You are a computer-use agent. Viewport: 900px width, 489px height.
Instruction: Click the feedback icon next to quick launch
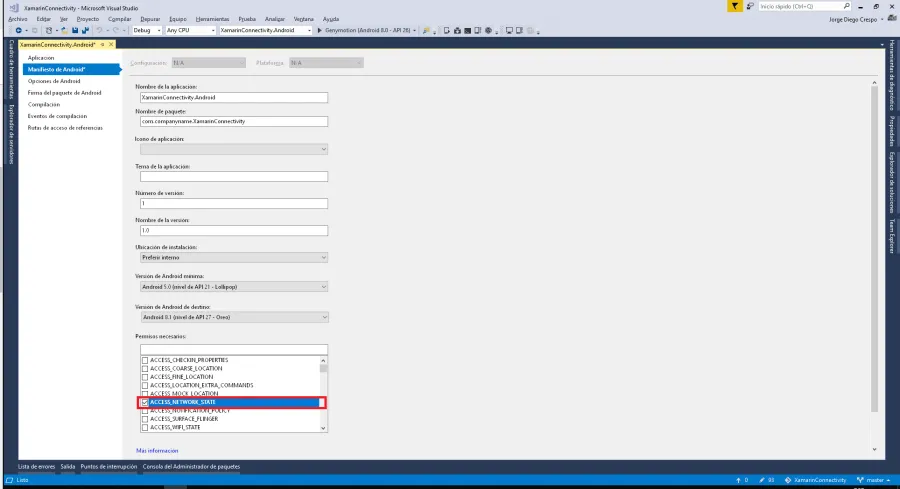click(750, 6)
